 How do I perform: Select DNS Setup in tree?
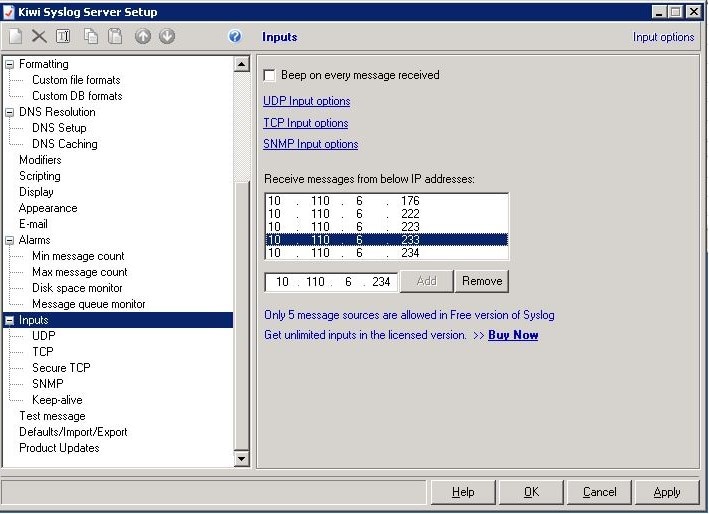[59, 128]
